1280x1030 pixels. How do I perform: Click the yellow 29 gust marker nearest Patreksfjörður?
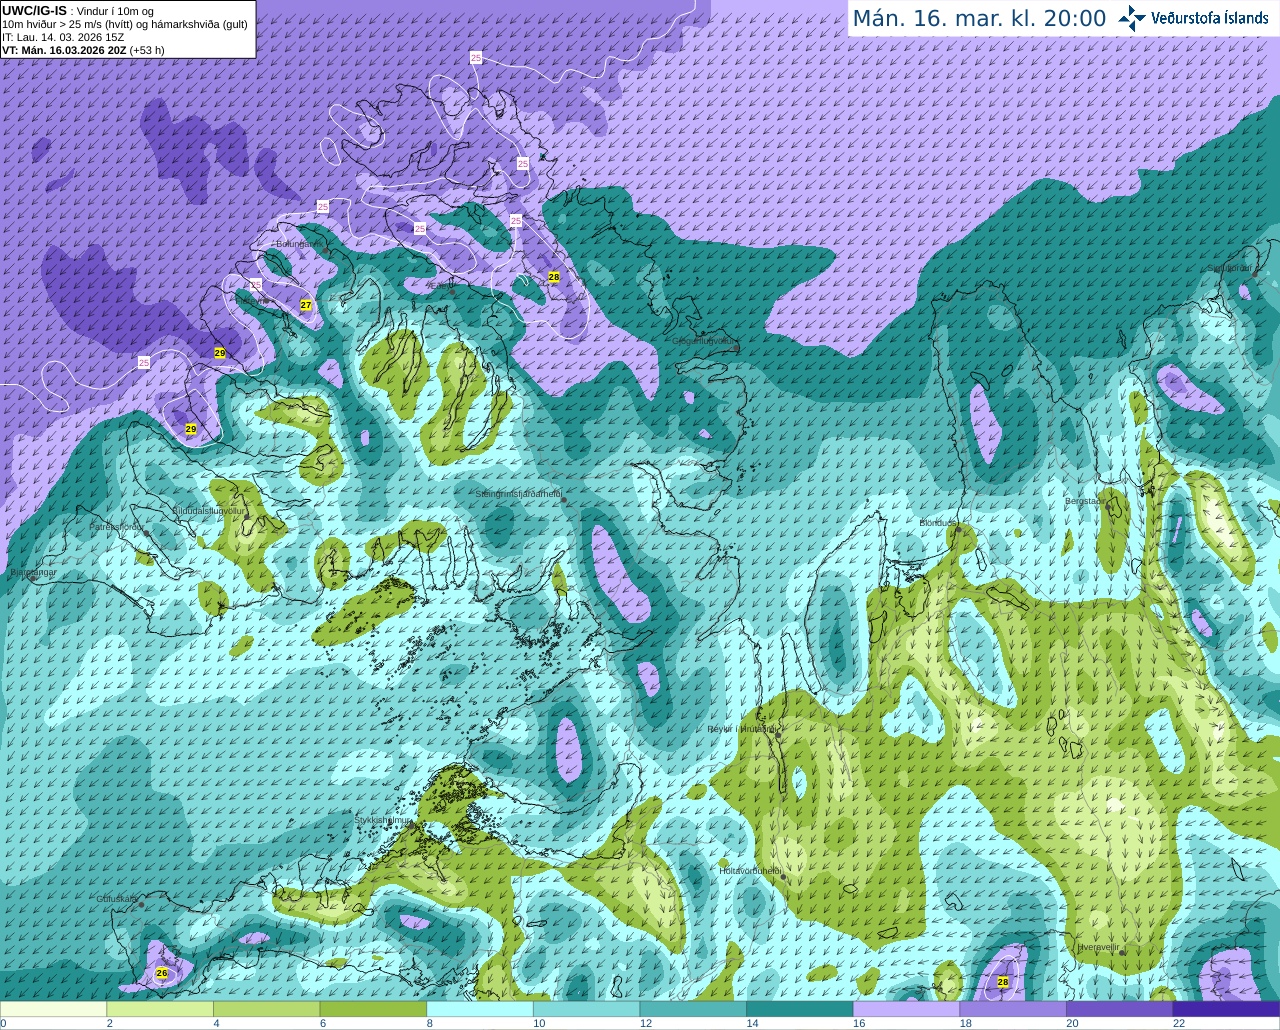191,429
